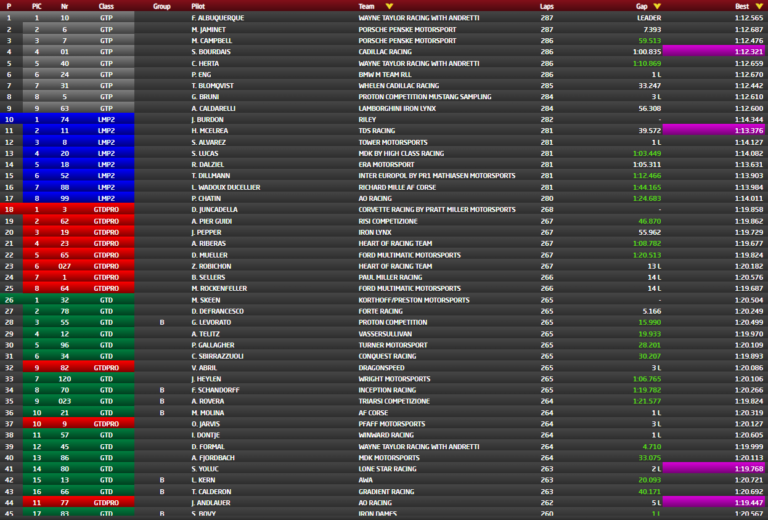Click team INCEPTION RACING
Screen dimensions: 768x520
(x=387, y=390)
